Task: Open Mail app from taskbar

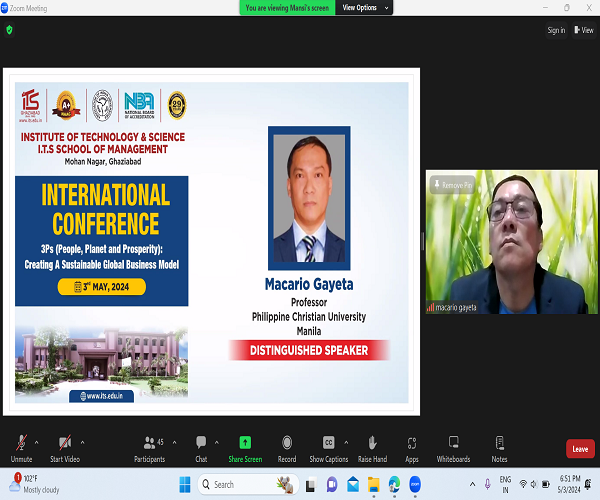Action: pyautogui.click(x=353, y=485)
